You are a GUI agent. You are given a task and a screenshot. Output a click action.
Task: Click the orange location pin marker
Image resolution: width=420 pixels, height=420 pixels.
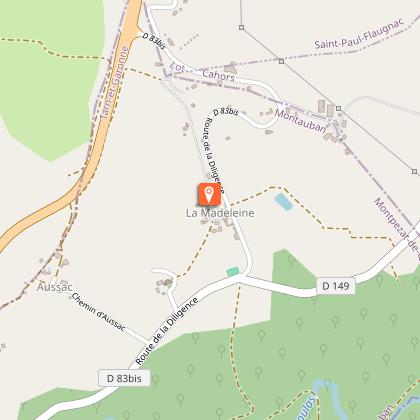click(x=209, y=194)
